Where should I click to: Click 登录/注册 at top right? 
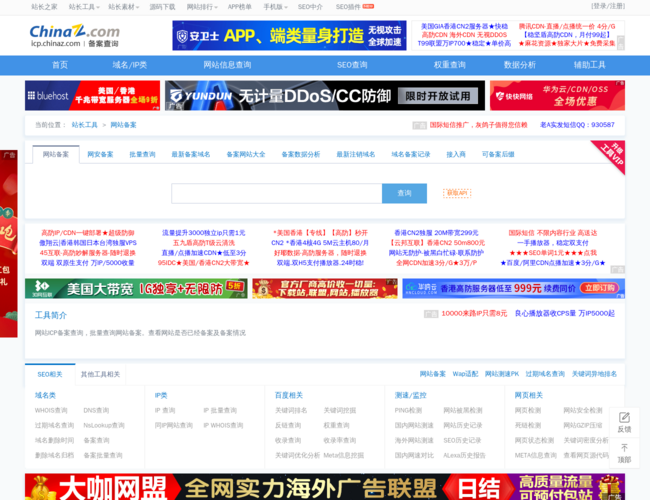pos(608,6)
